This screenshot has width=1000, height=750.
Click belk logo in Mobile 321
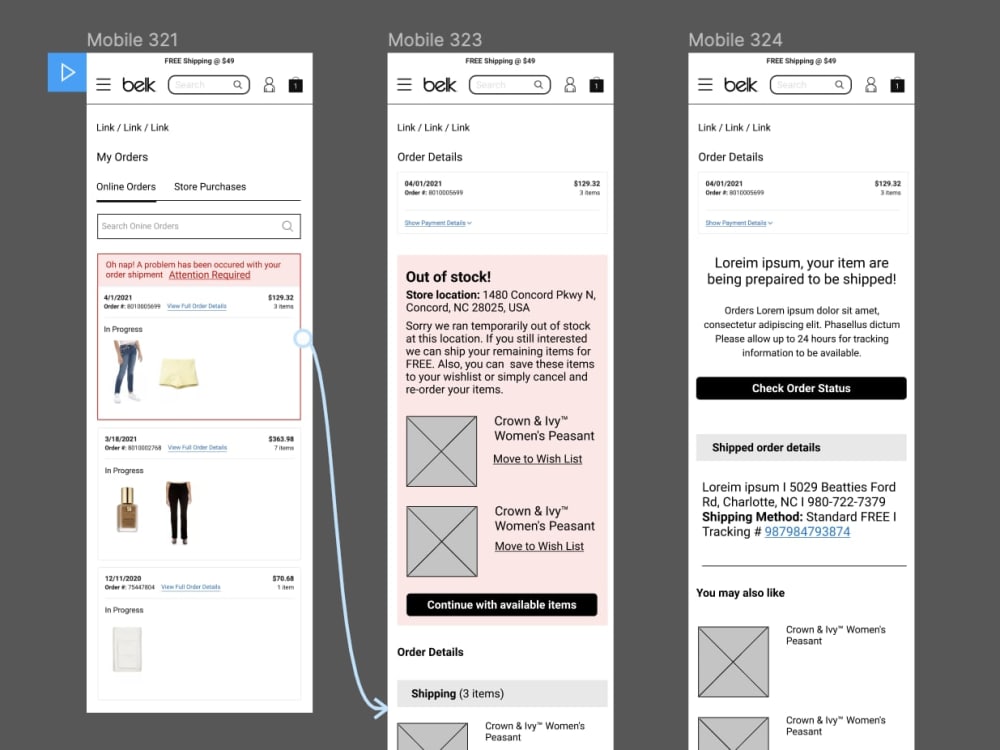(x=139, y=85)
